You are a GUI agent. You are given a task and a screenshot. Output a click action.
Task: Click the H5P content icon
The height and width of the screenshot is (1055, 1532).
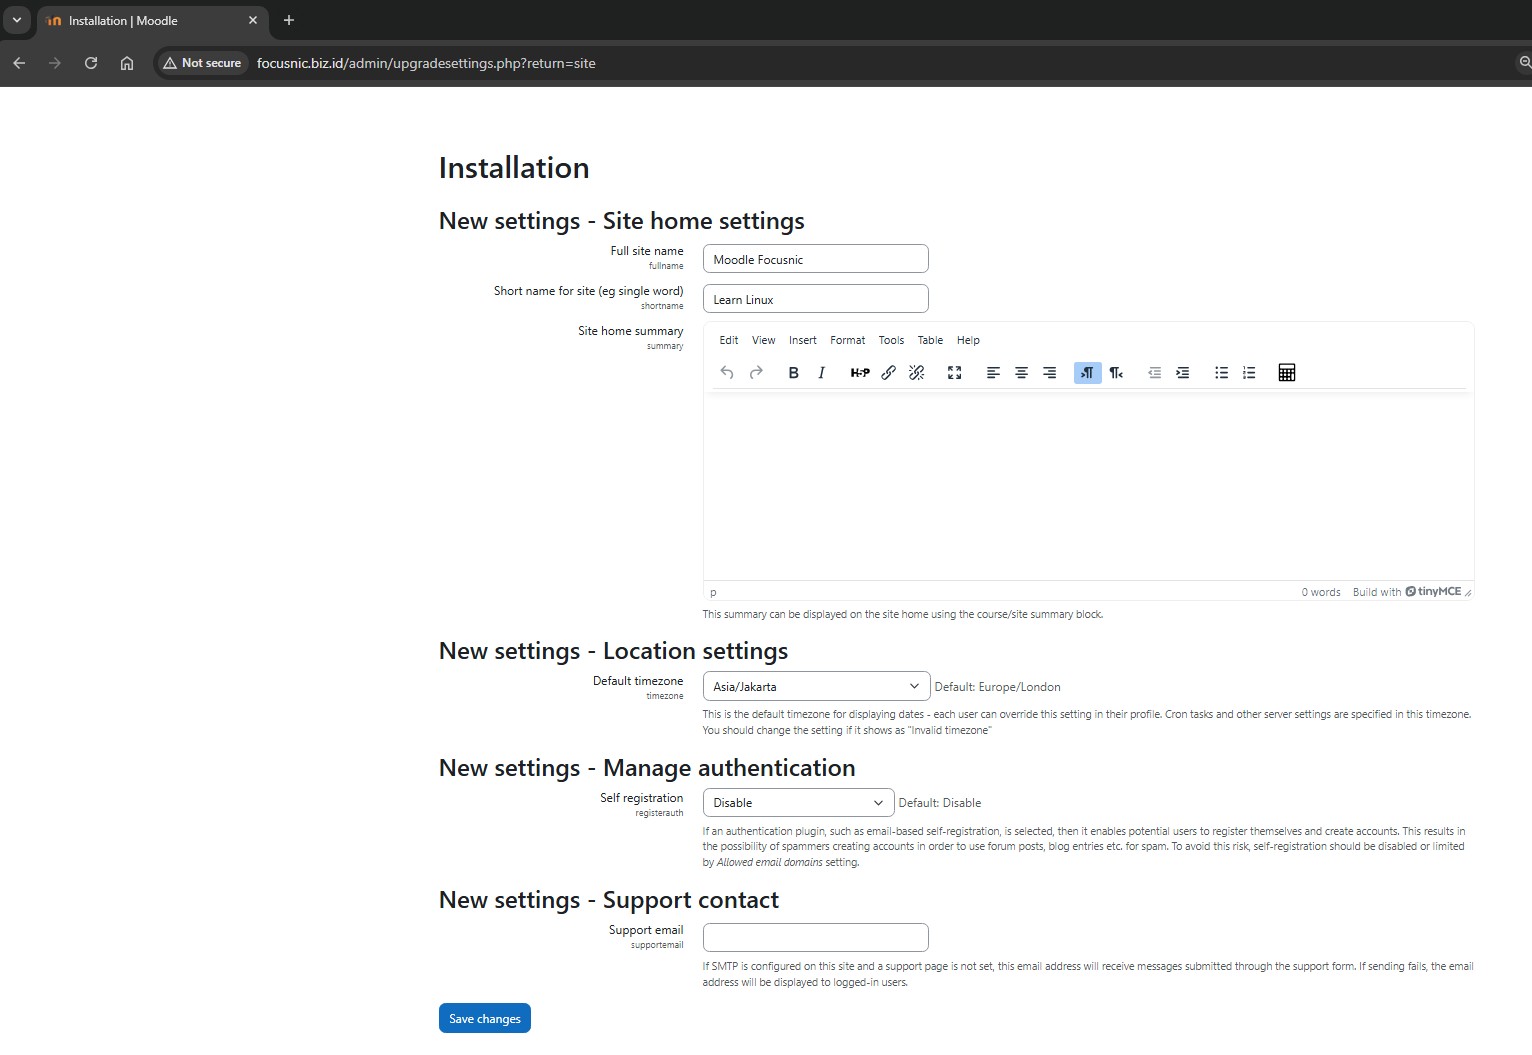tap(859, 373)
